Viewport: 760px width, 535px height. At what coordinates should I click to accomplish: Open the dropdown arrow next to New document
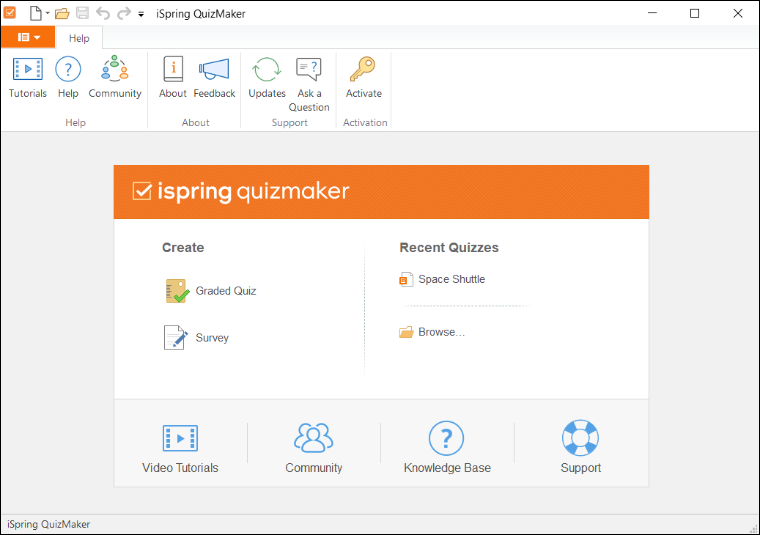pos(48,13)
